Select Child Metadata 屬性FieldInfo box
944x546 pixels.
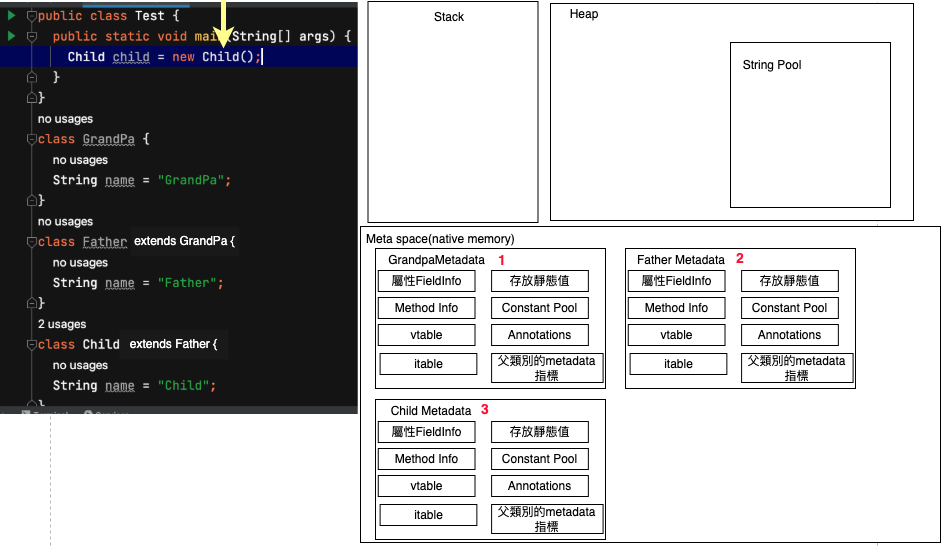(x=426, y=432)
